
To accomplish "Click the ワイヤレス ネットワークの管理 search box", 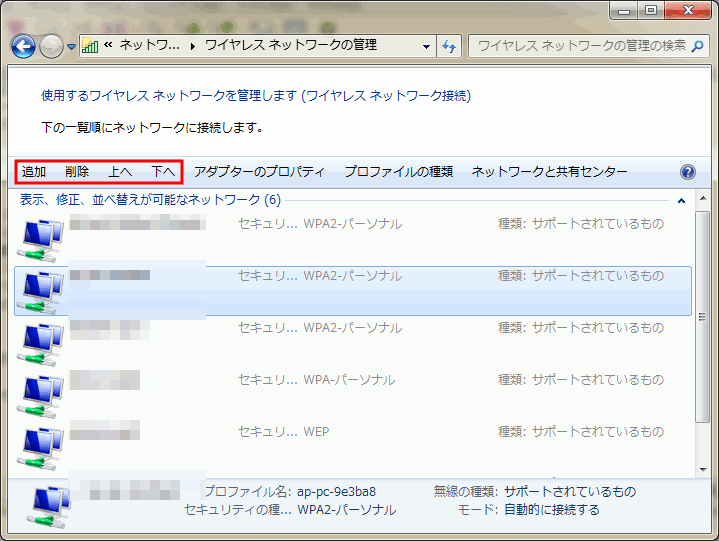I will pyautogui.click(x=578, y=46).
